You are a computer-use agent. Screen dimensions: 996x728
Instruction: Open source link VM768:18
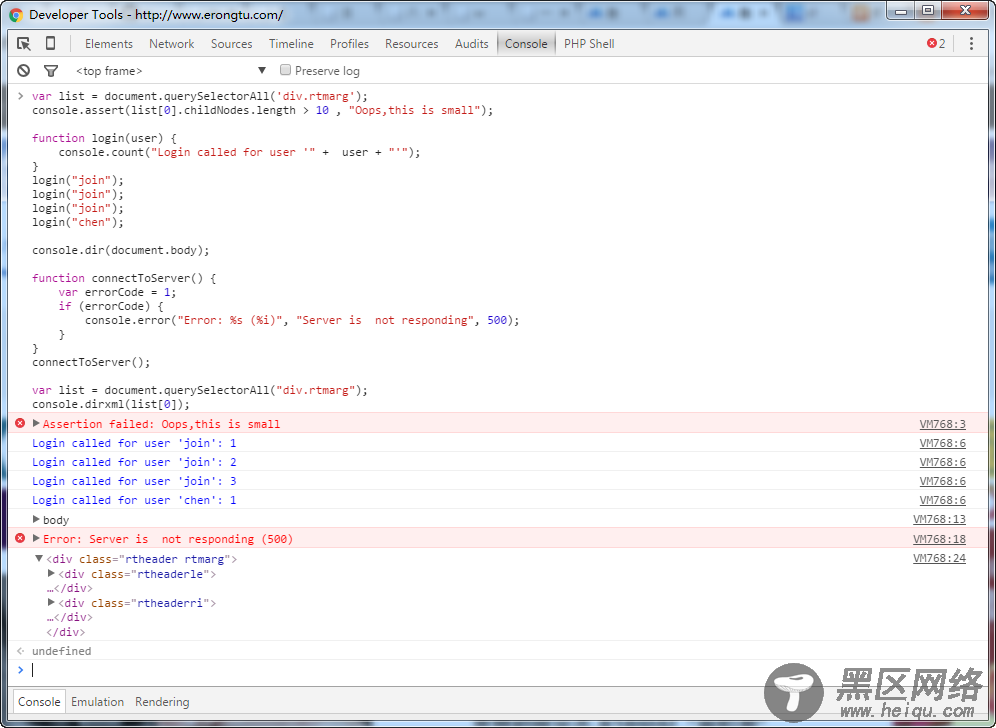(x=939, y=539)
